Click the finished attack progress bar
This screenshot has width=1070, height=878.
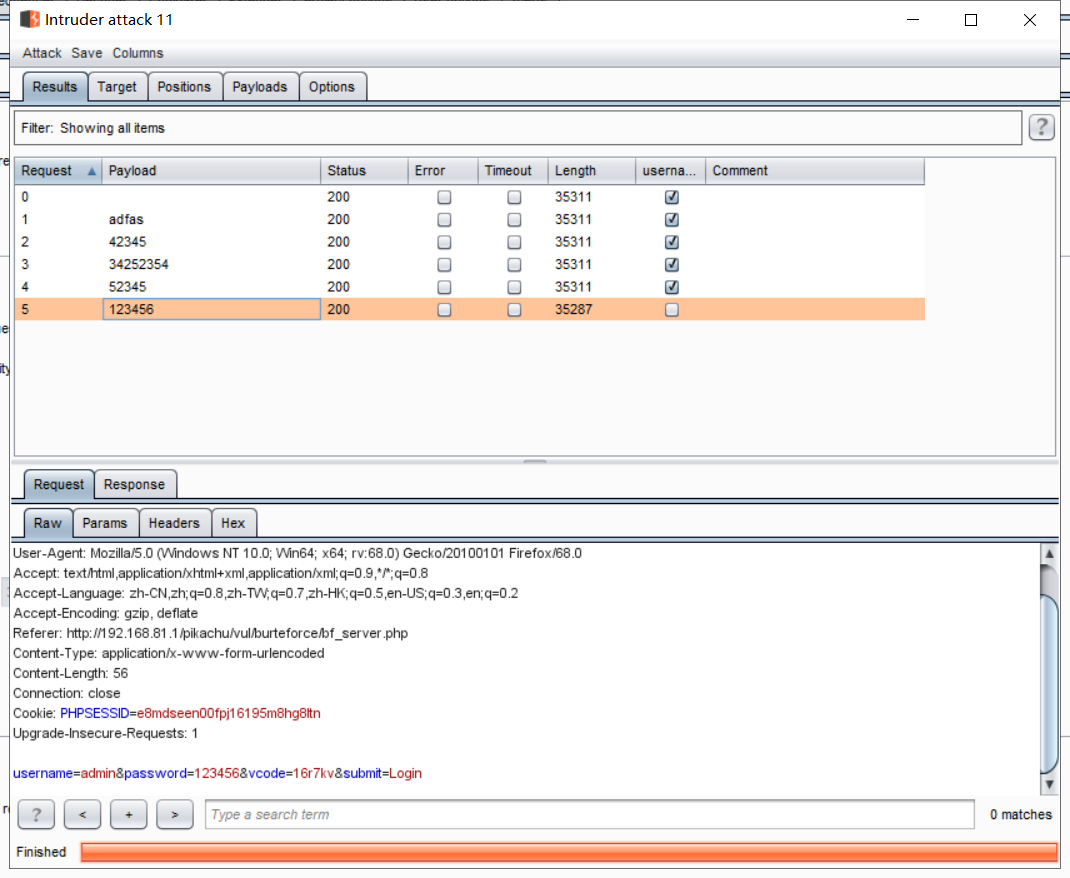568,852
